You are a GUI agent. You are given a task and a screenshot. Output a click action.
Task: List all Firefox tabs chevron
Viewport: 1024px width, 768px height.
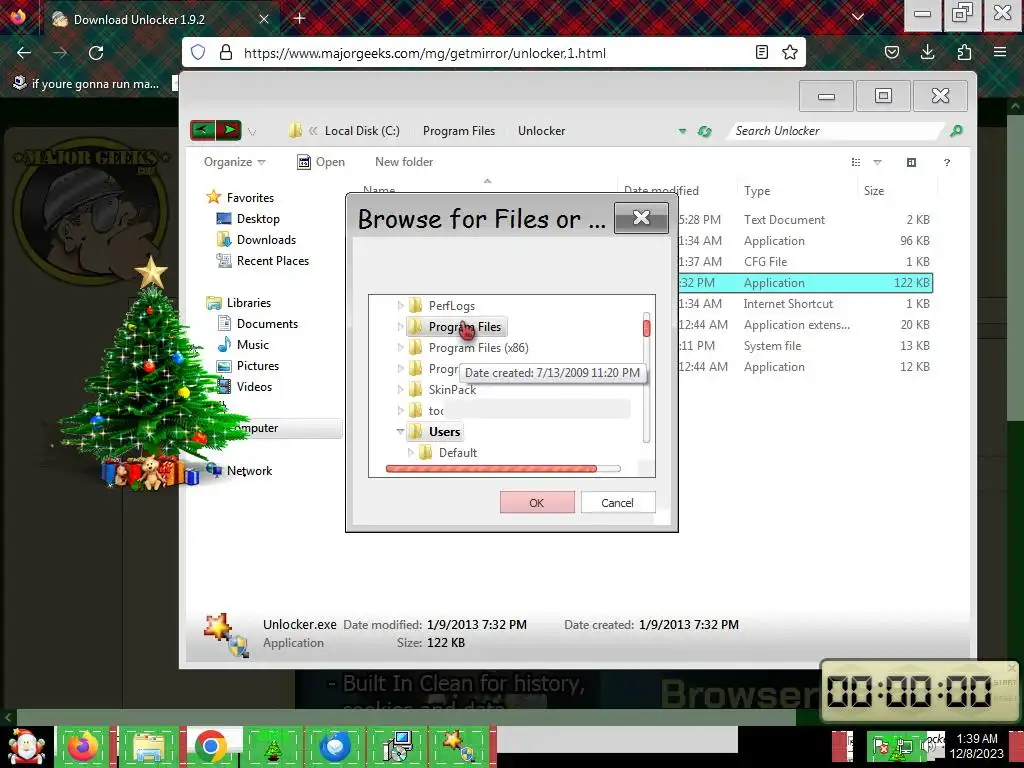[858, 18]
